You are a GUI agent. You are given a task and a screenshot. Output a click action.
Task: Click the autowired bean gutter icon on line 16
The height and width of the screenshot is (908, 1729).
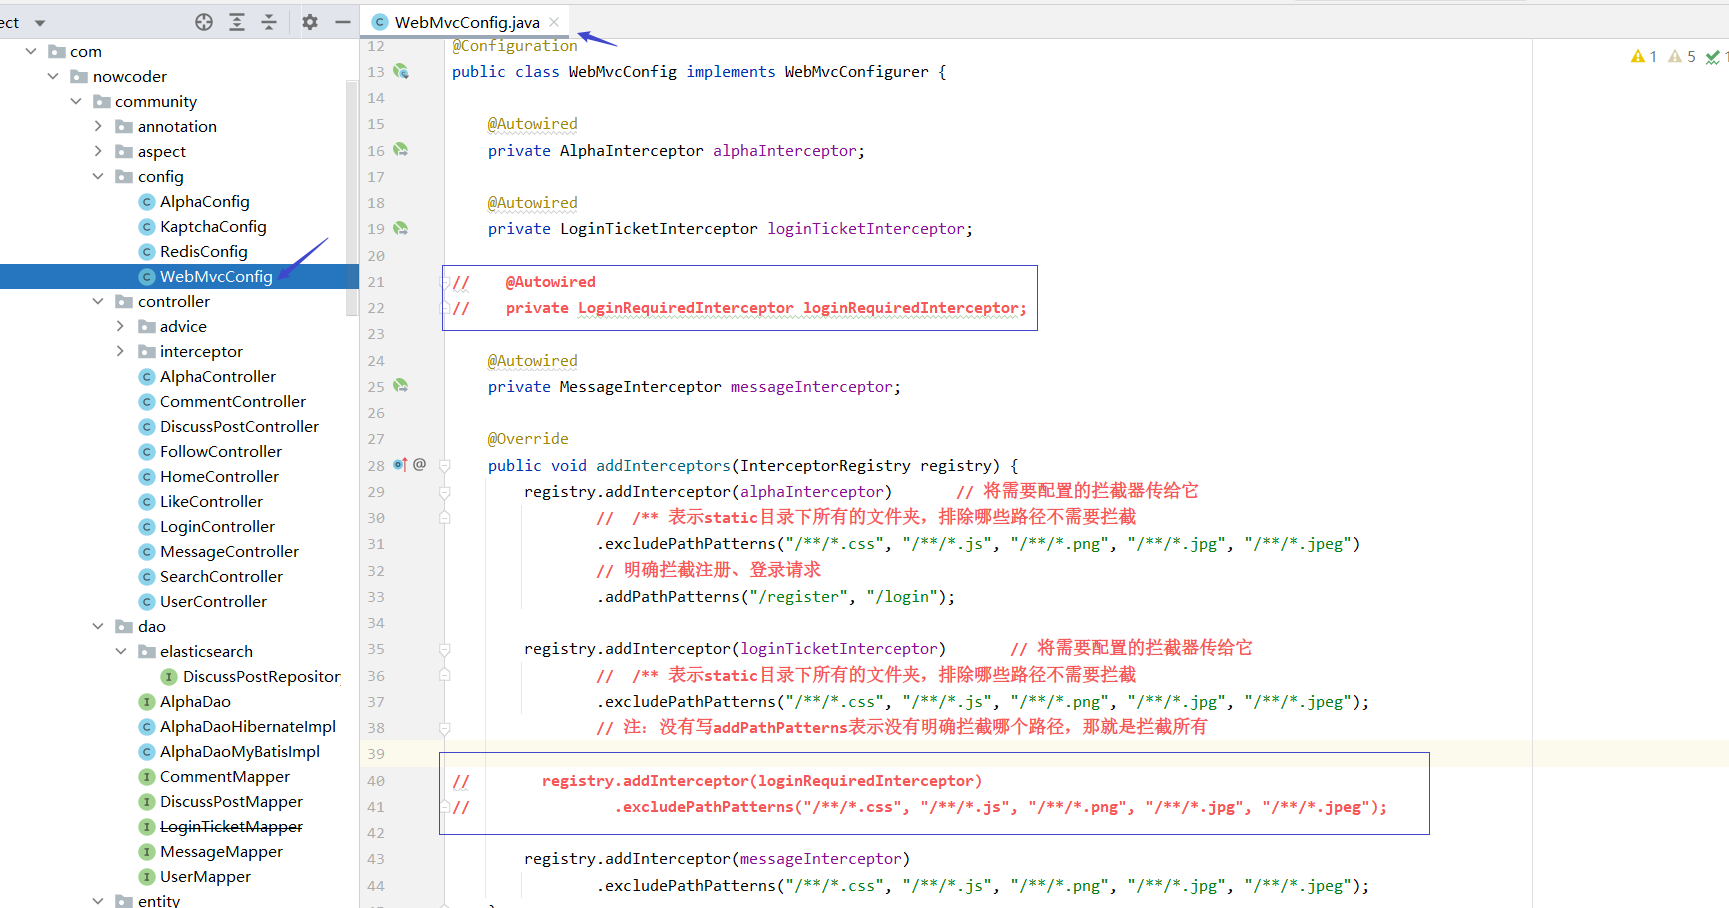[x=401, y=150]
